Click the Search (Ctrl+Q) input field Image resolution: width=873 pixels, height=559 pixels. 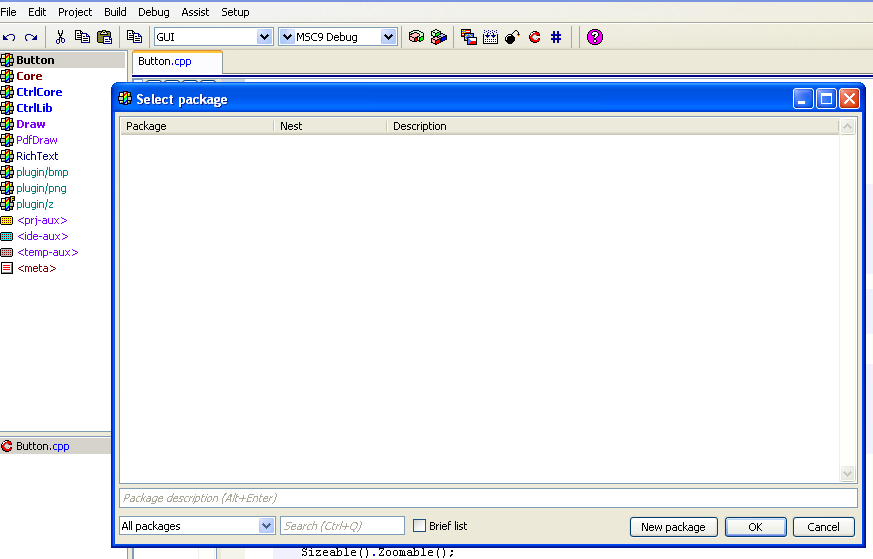click(342, 526)
